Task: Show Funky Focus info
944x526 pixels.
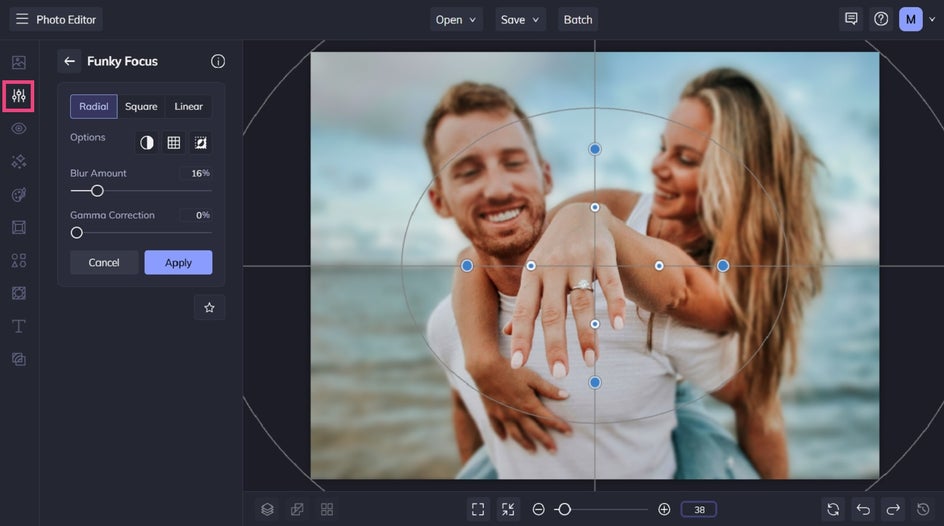Action: 218,61
